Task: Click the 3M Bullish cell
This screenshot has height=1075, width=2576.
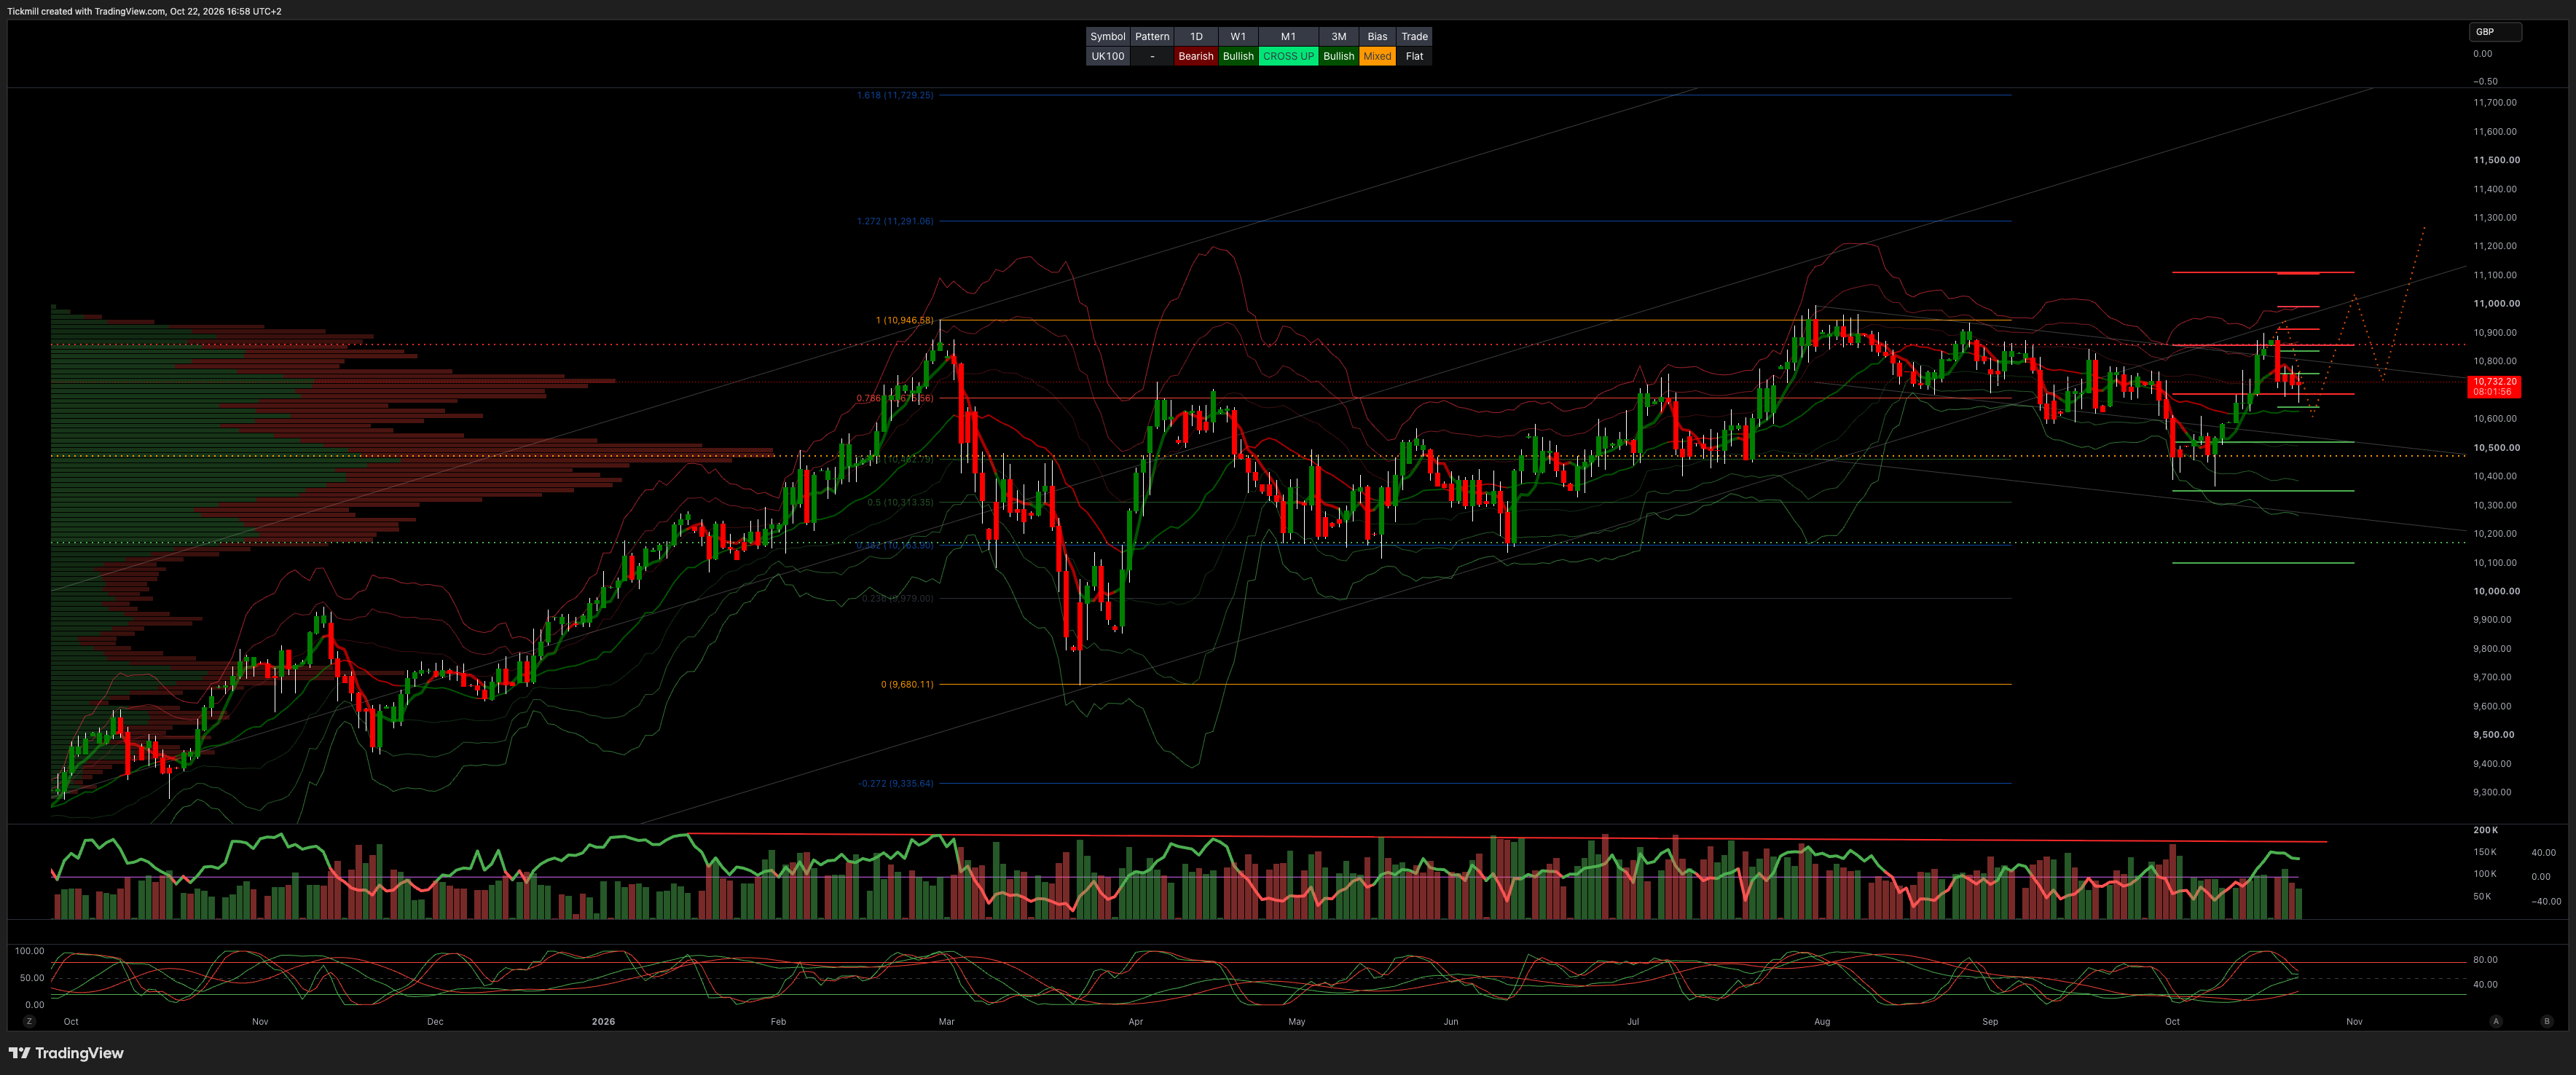Action: [x=1338, y=56]
